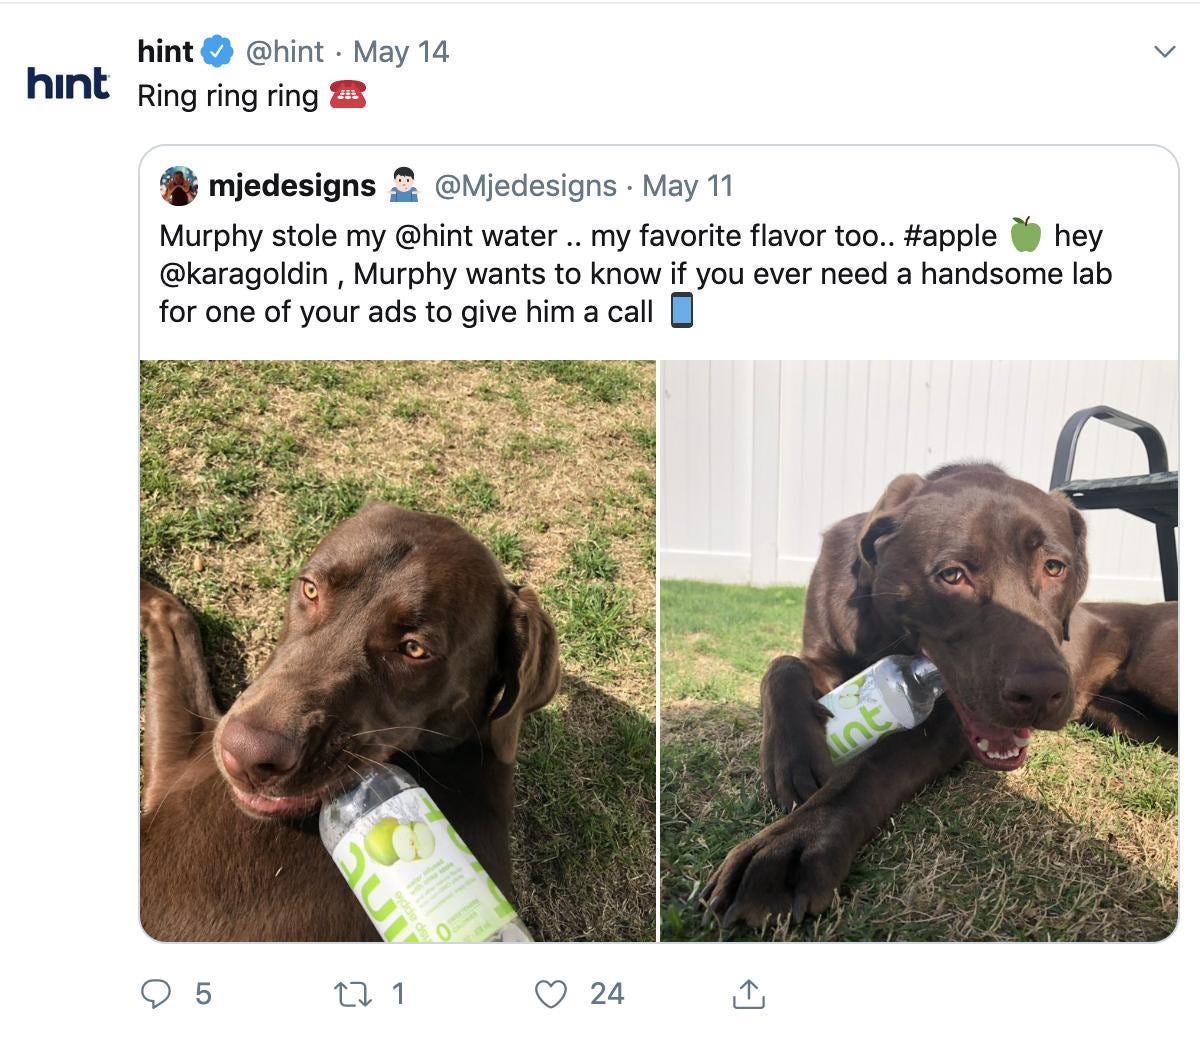Open the right dog photo by fence
Screen dimensions: 1200x1038
[x=919, y=651]
